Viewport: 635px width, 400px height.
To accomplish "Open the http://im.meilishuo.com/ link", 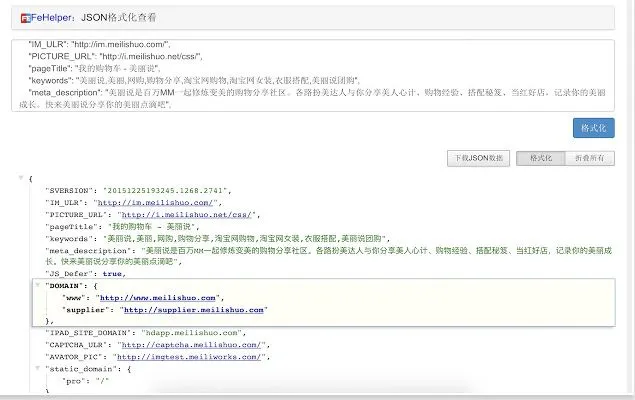I will click(x=155, y=202).
